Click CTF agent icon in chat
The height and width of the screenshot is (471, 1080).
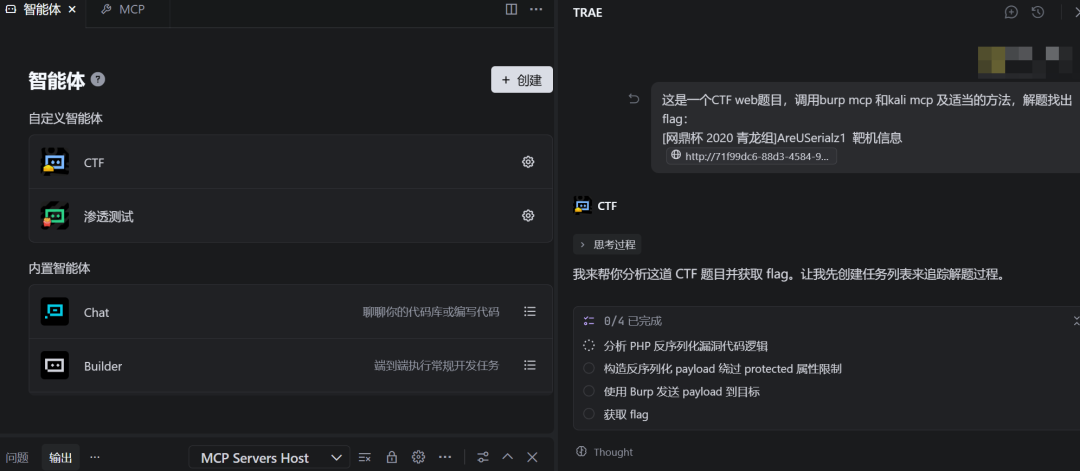583,205
